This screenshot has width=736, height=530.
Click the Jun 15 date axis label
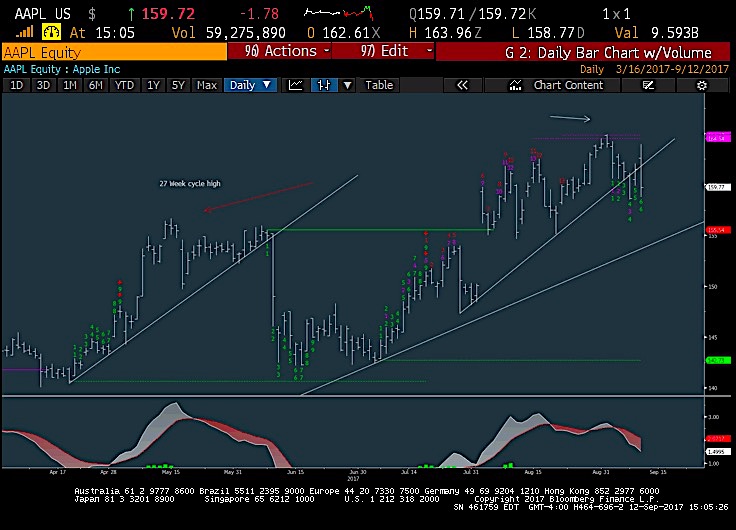295,472
